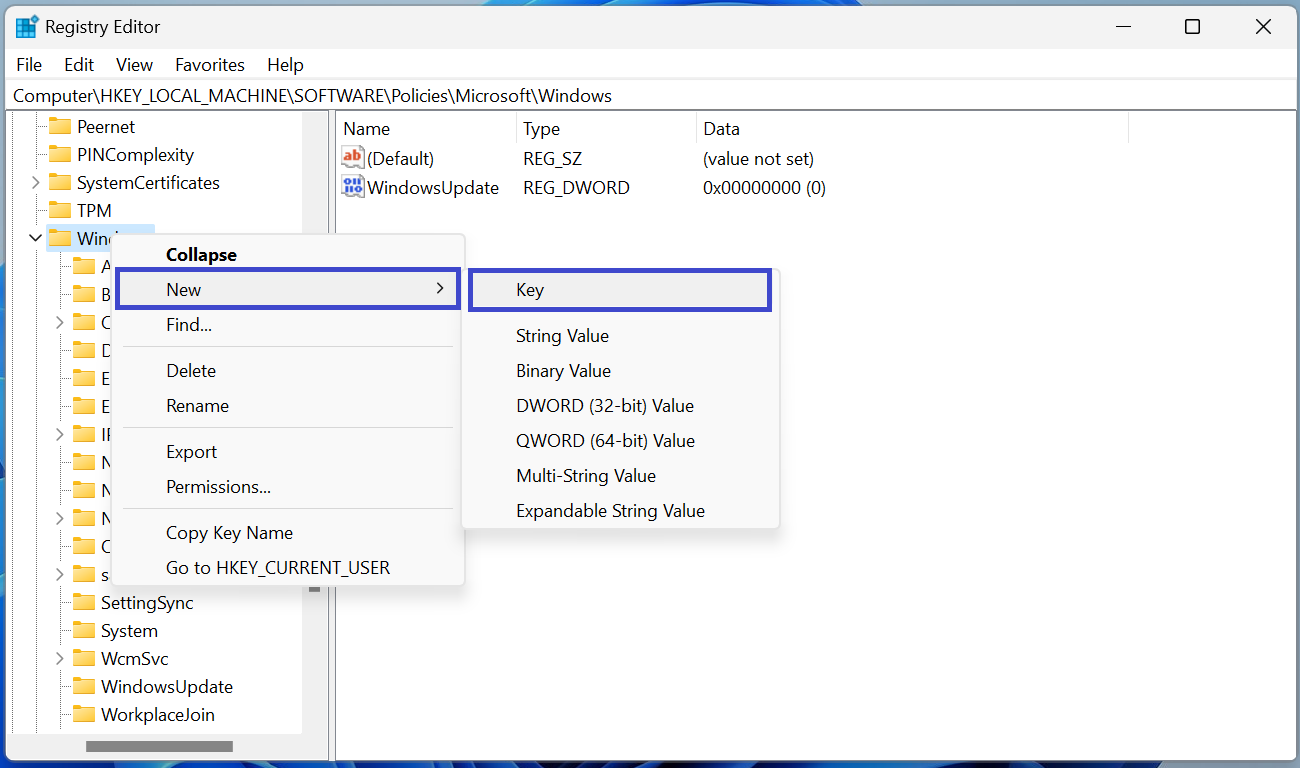Viewport: 1300px width, 768px height.
Task: Select Copy Key Name entry
Action: 229,533
